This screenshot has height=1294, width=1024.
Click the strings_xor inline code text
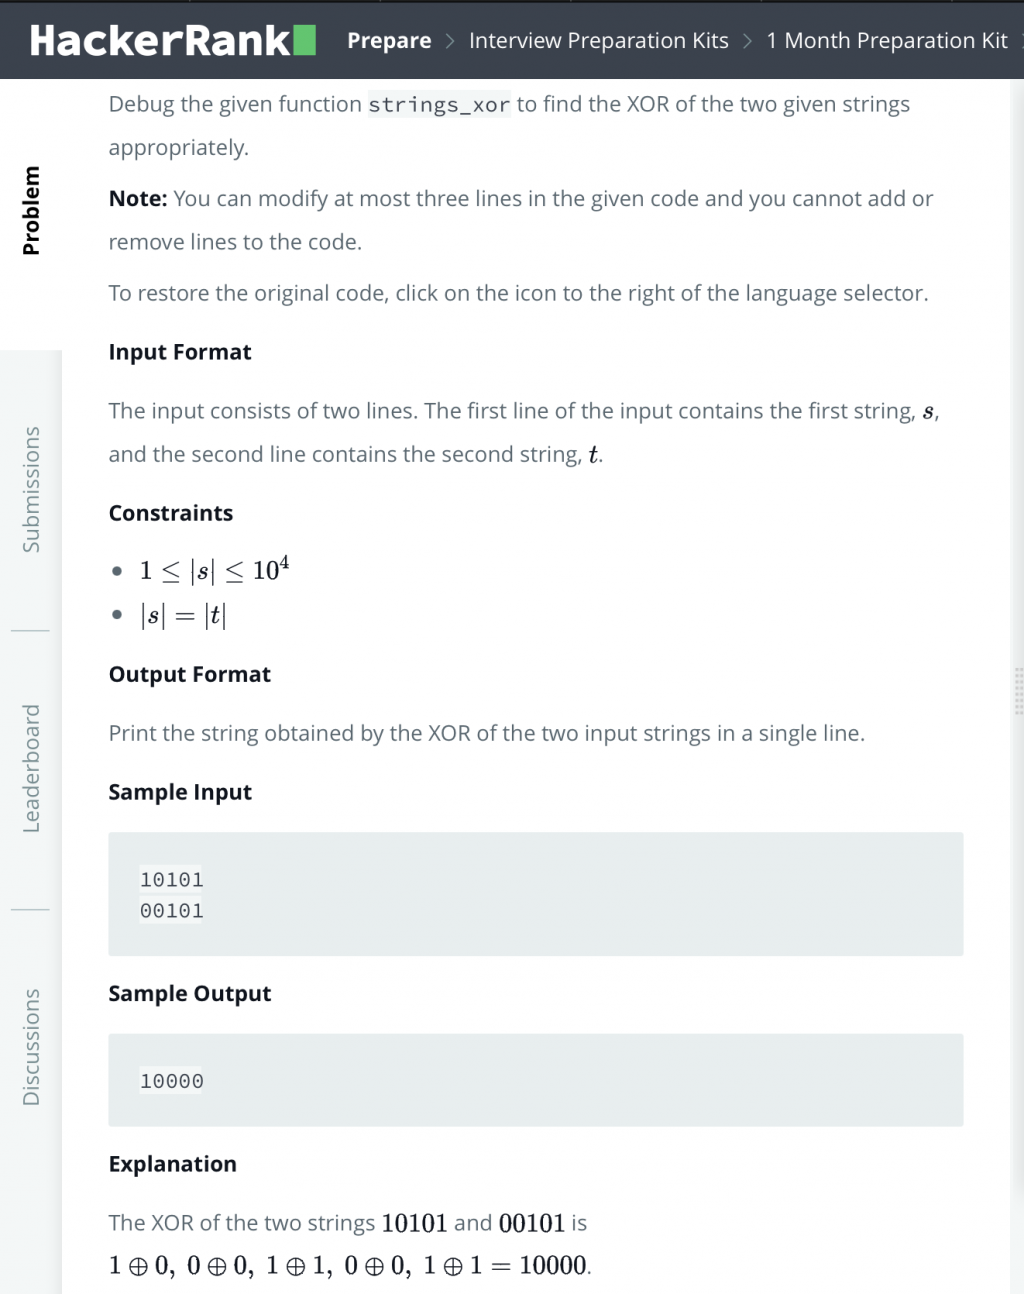pos(439,105)
